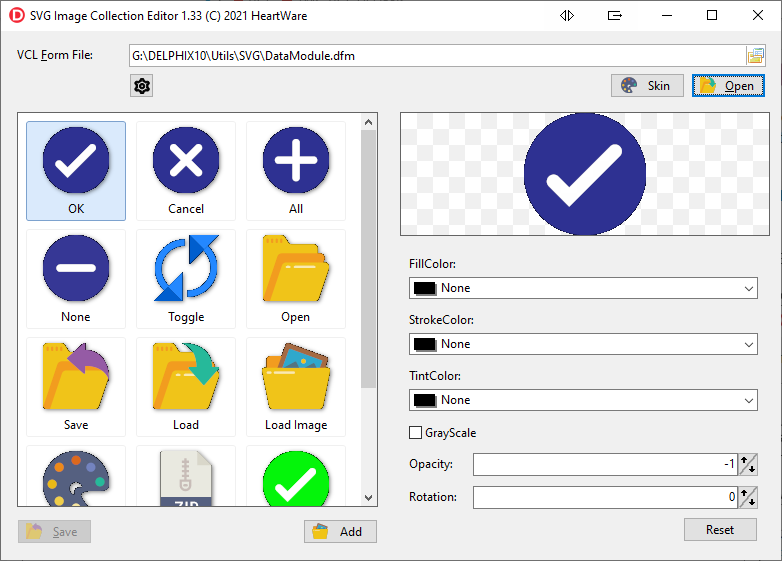
Task: Click the Open button
Action: [728, 86]
